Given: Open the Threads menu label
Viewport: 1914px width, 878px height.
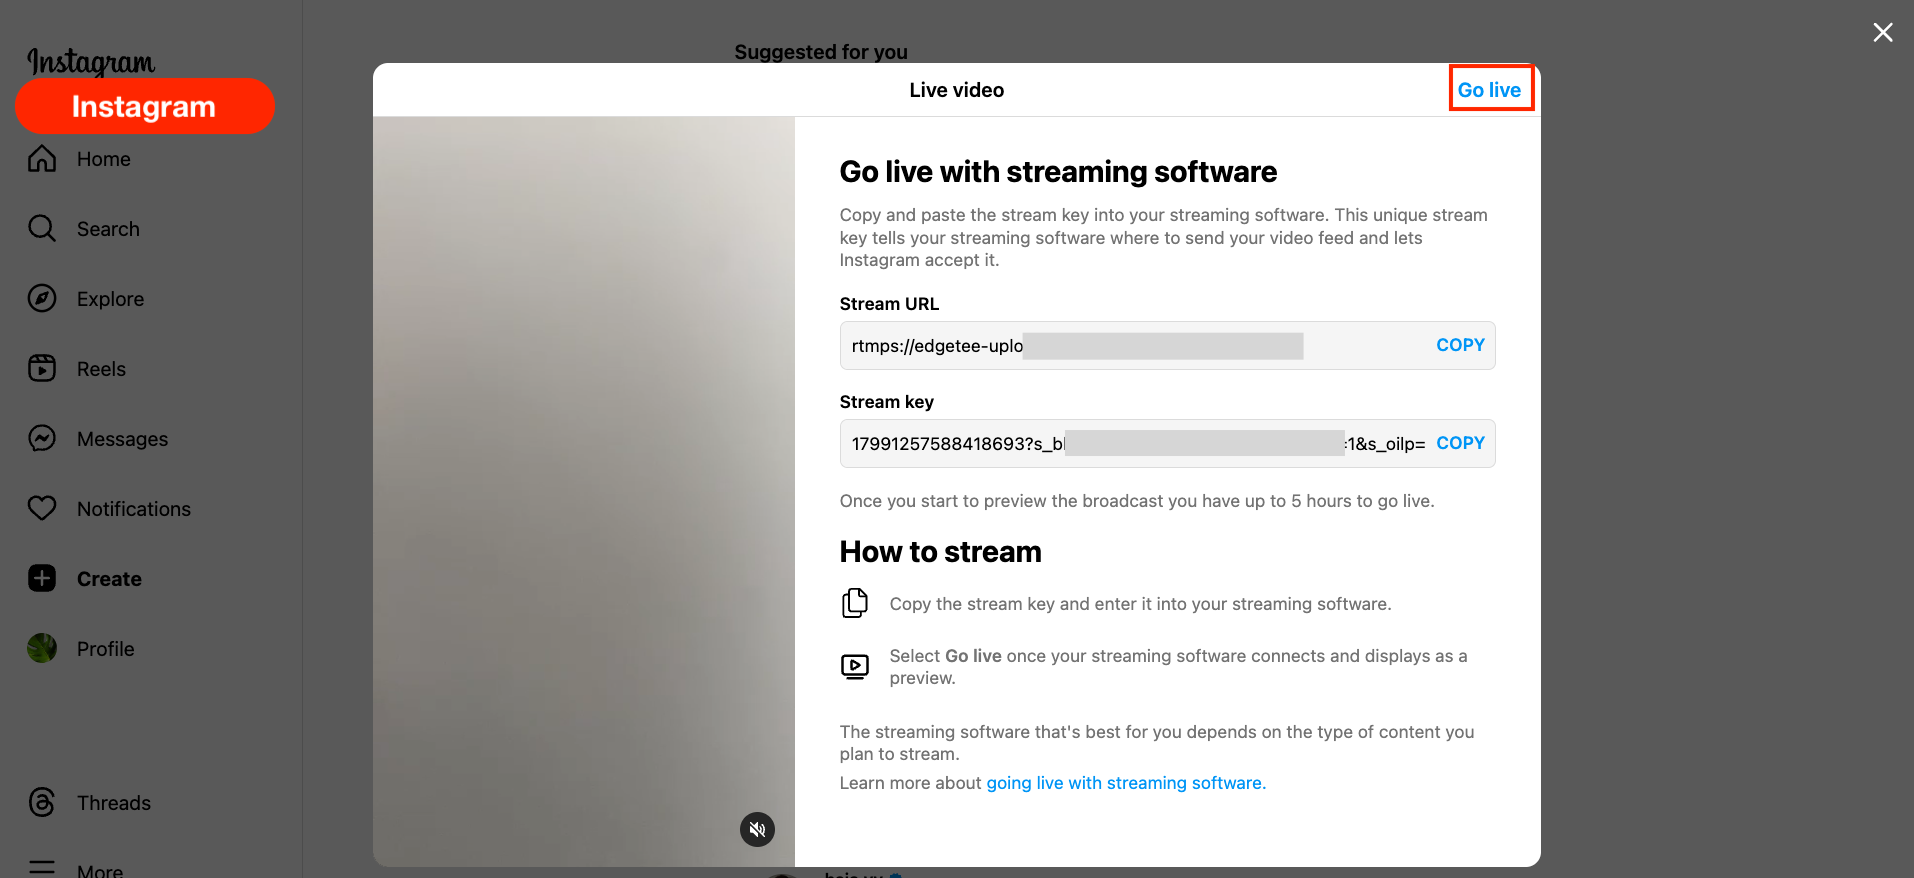Looking at the screenshot, I should pyautogui.click(x=114, y=803).
